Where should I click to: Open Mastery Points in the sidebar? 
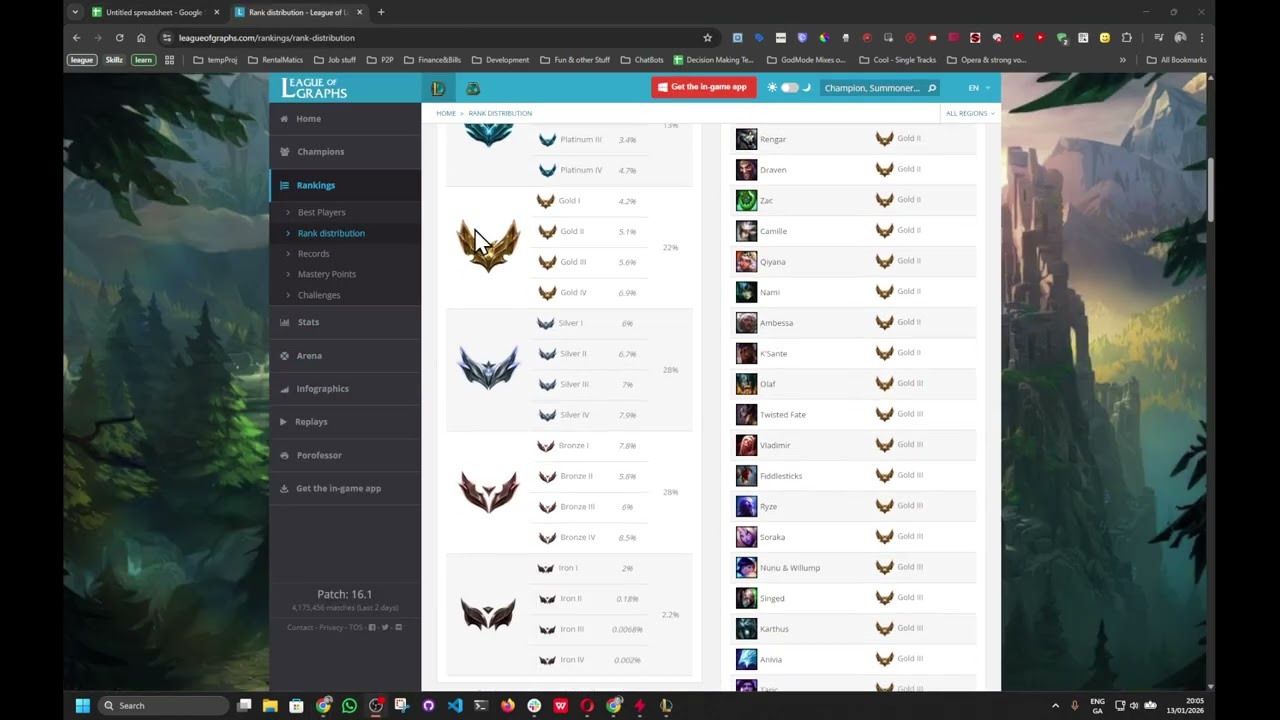pyautogui.click(x=327, y=274)
